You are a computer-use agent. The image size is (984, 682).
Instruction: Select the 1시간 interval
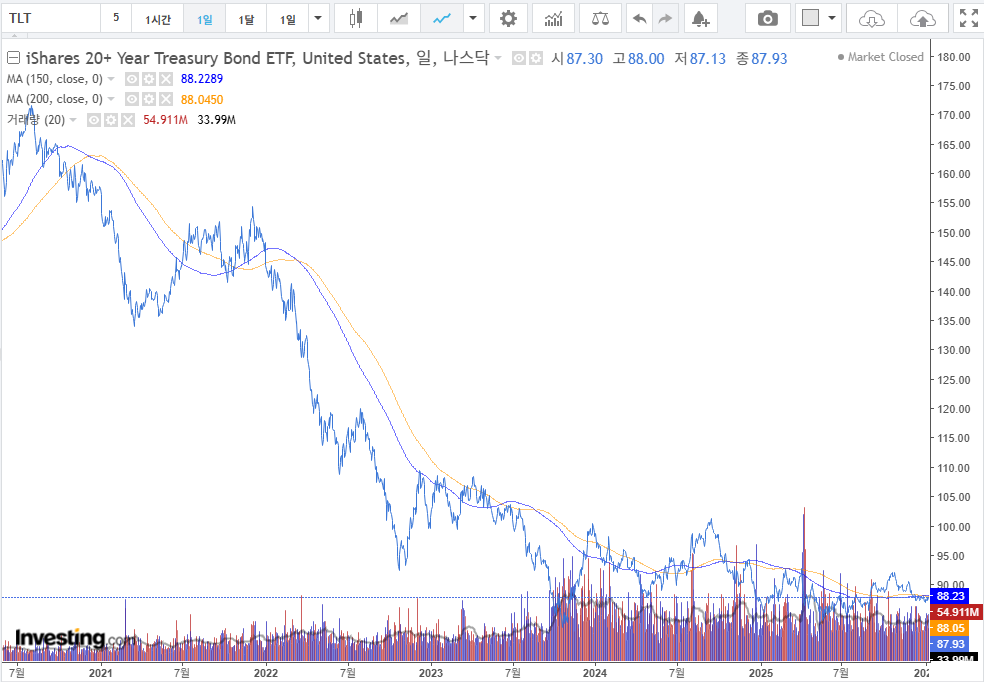click(x=158, y=18)
